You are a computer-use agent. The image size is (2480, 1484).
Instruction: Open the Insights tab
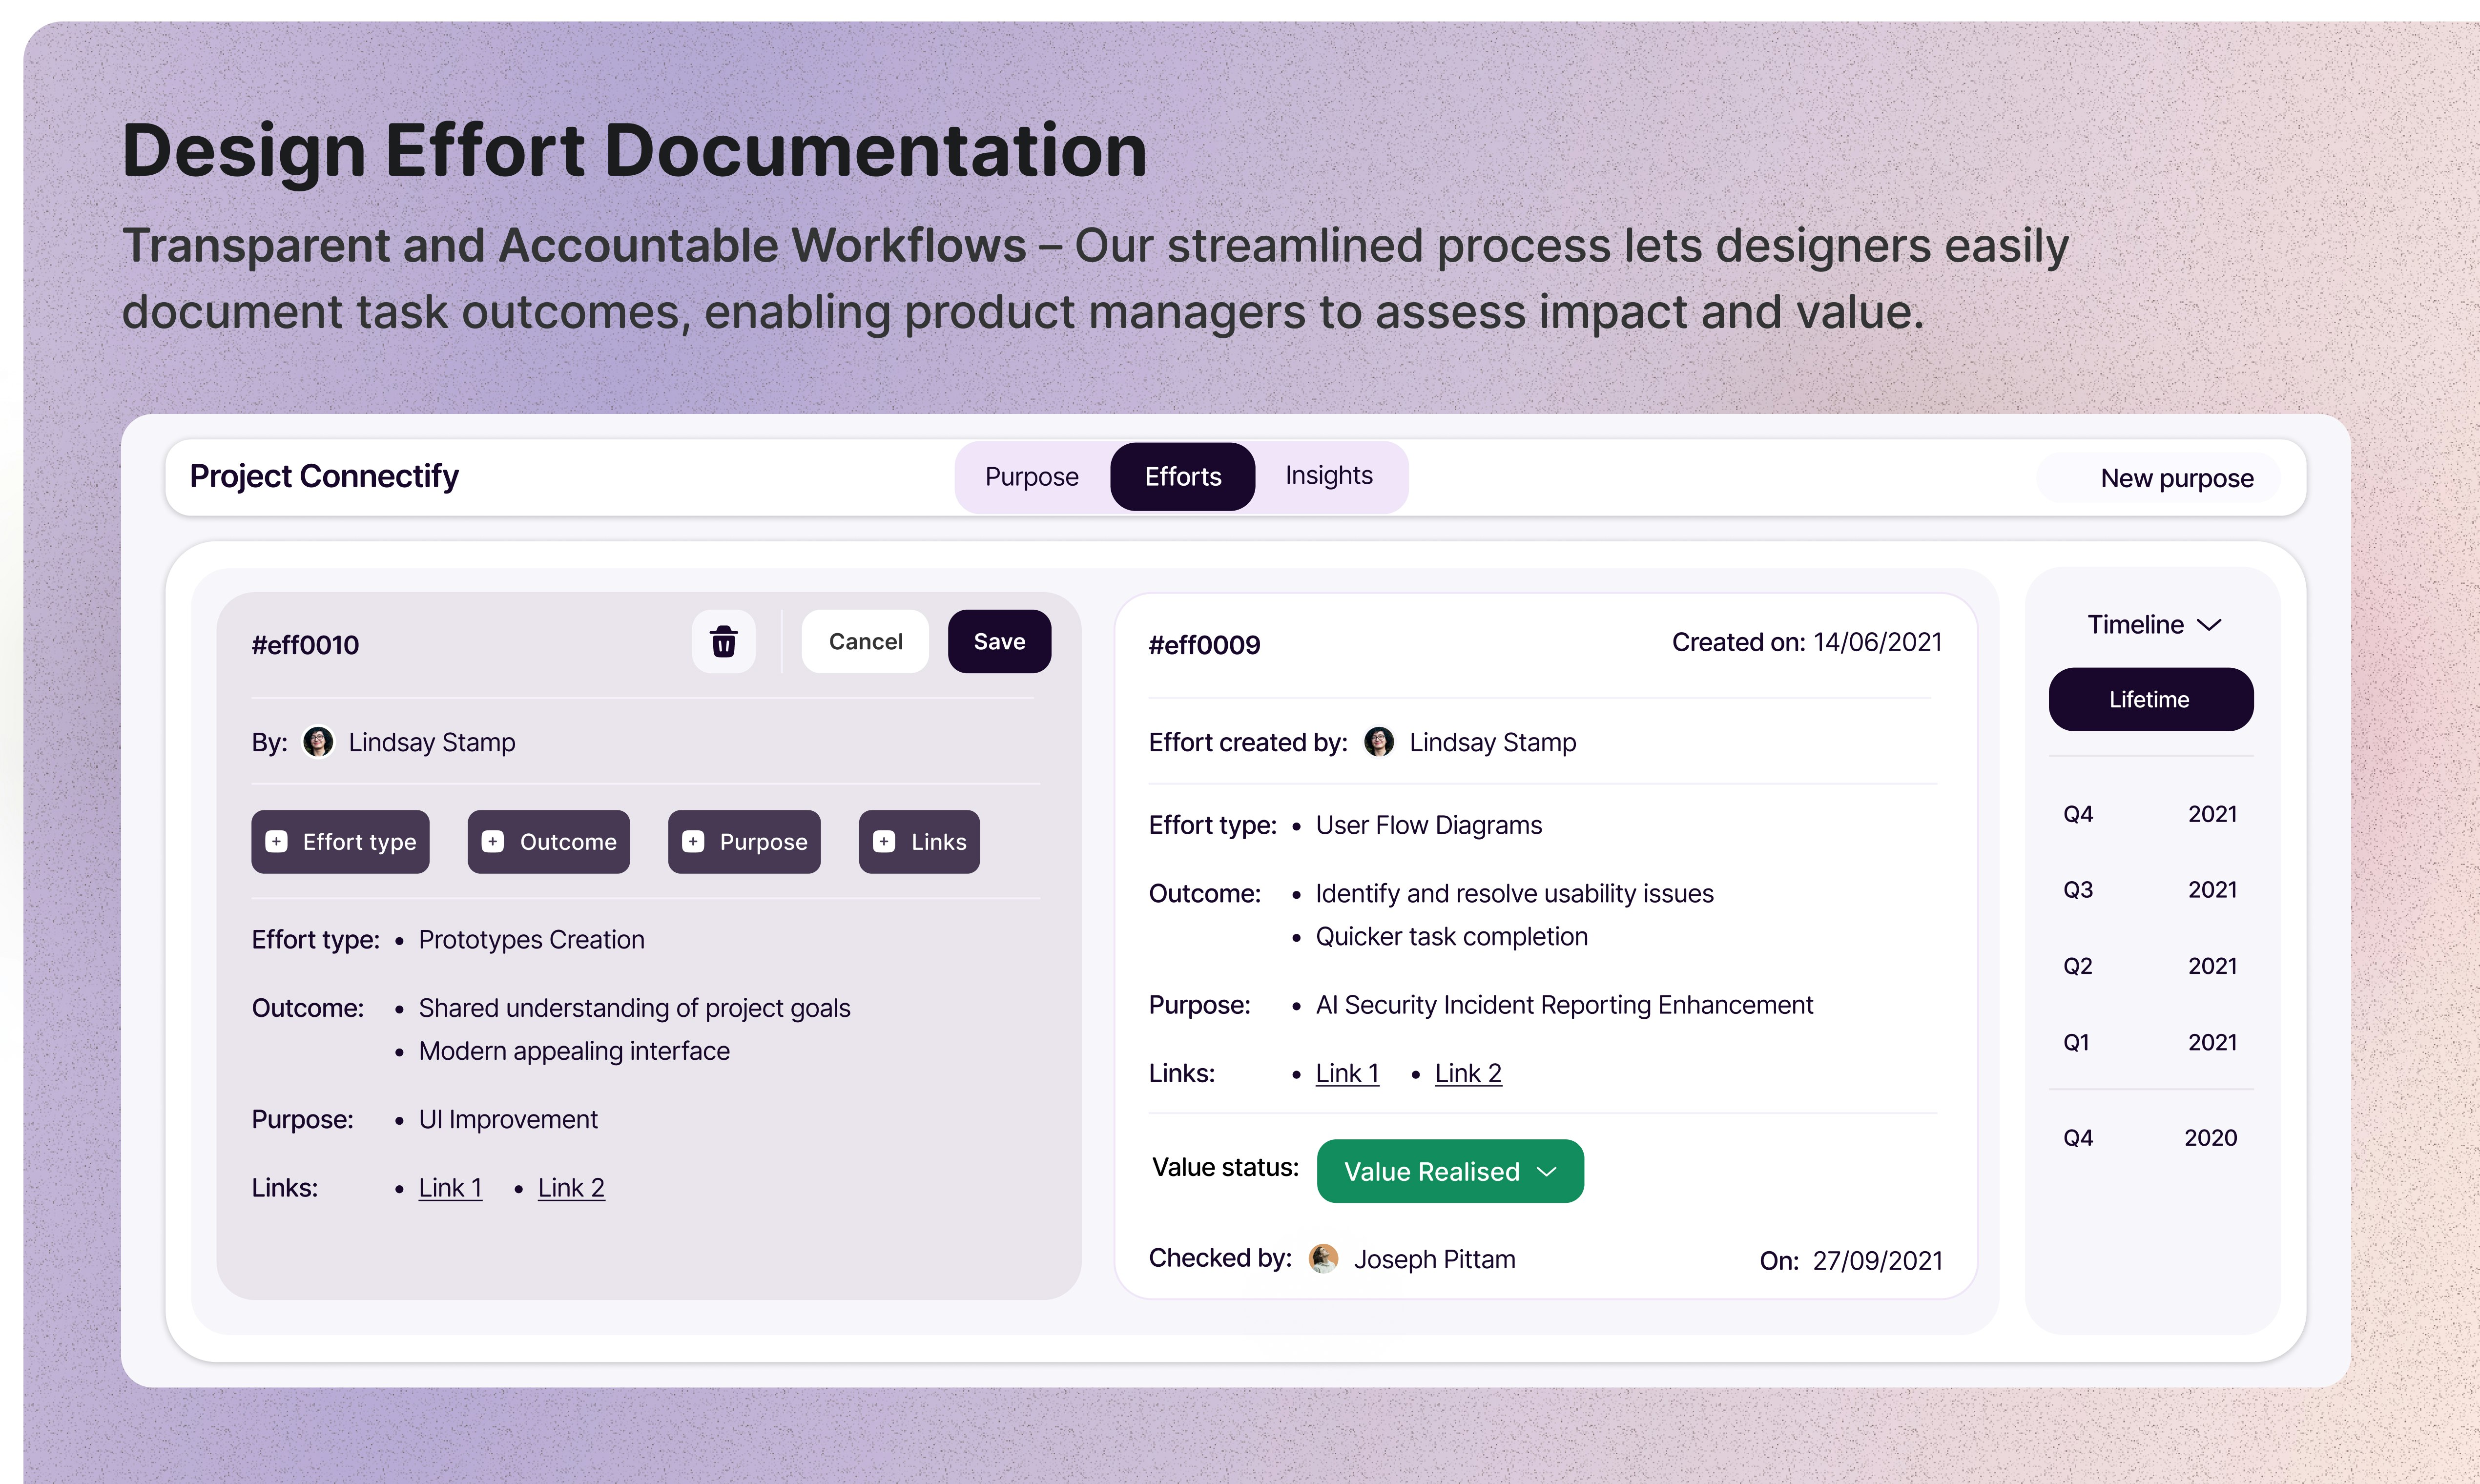[x=1329, y=476]
